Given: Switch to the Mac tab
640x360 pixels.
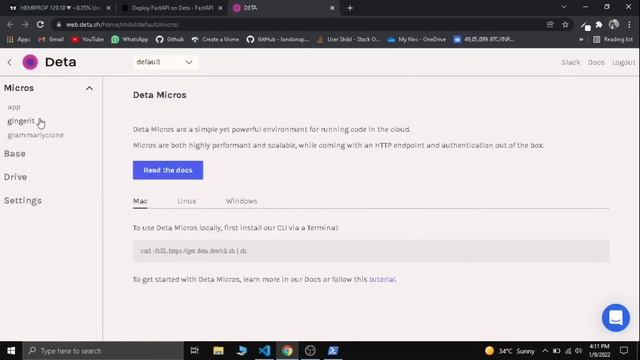Looking at the screenshot, I should coord(140,201).
